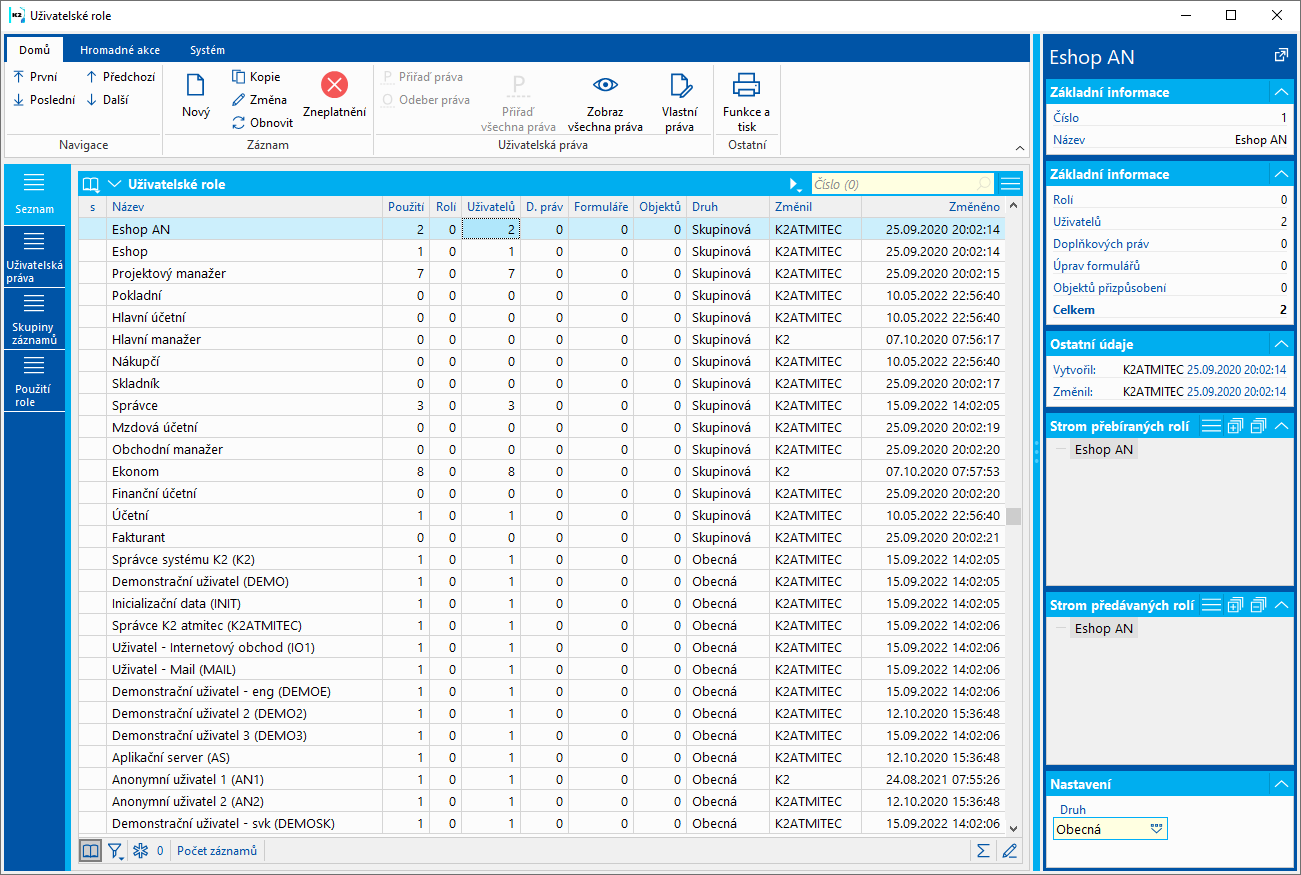This screenshot has width=1301, height=875.
Task: Expand all in Strom přebíraných rolí
Action: (x=1236, y=426)
